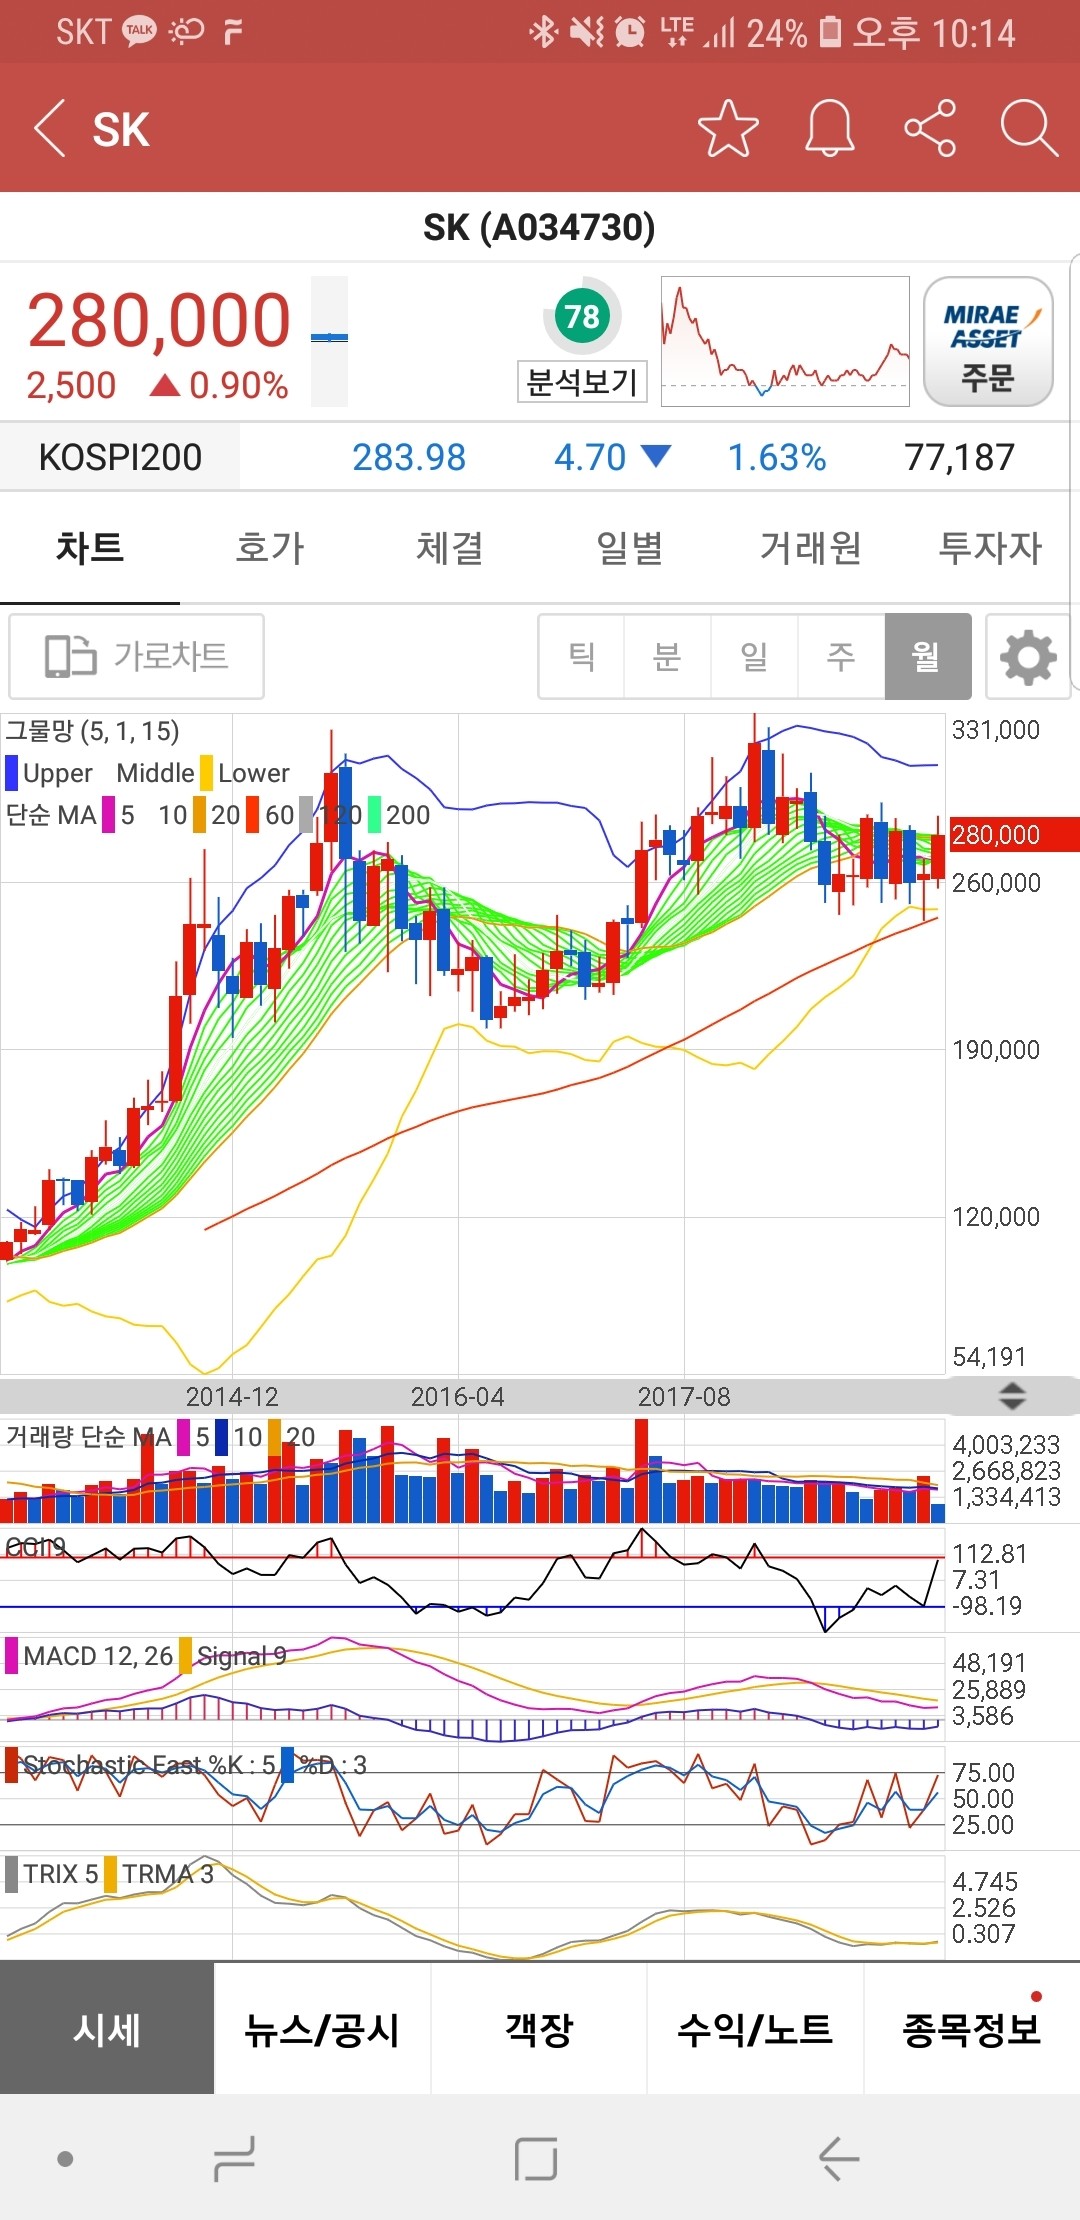The width and height of the screenshot is (1080, 2220).
Task: Open recent apps from navigation bar
Action: click(x=234, y=2158)
